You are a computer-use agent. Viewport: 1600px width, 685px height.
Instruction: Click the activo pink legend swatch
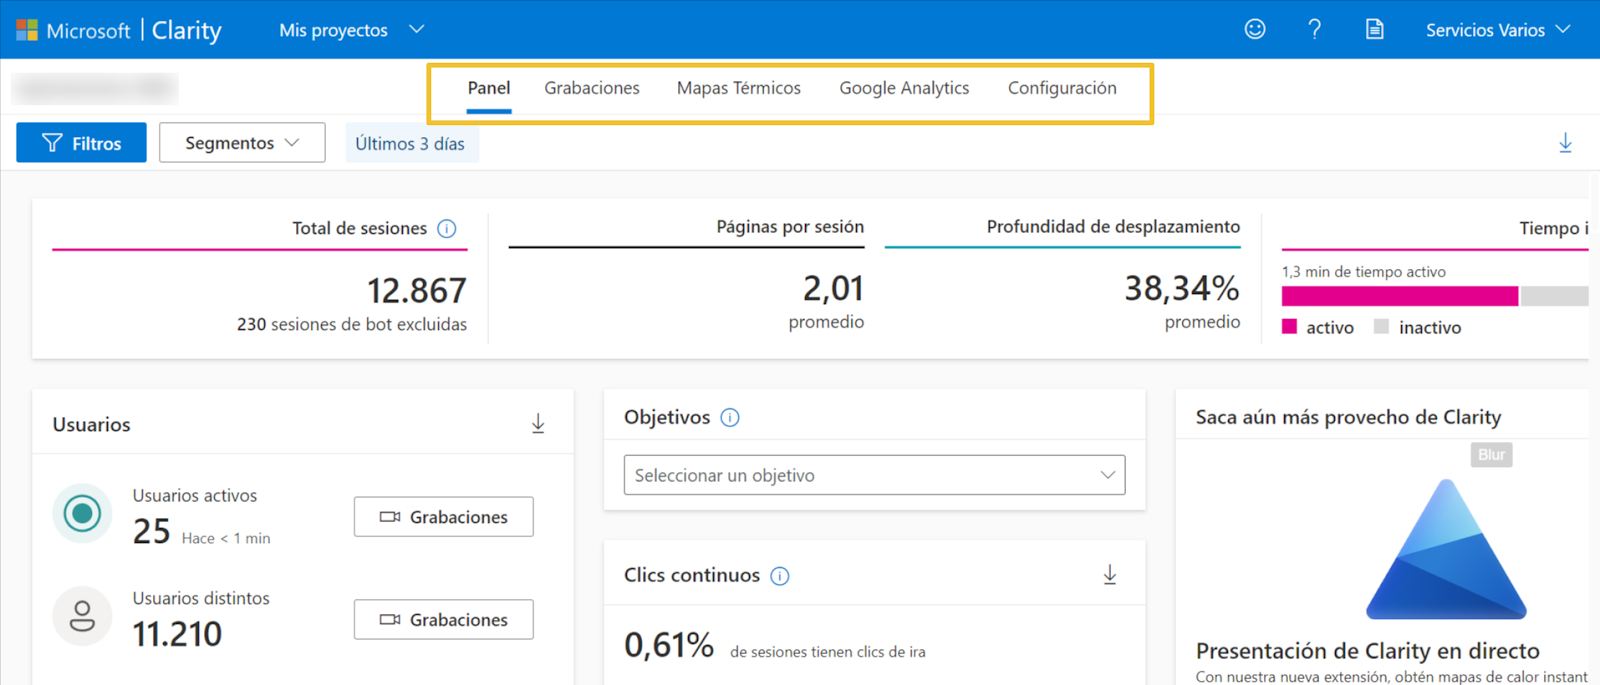click(1290, 327)
